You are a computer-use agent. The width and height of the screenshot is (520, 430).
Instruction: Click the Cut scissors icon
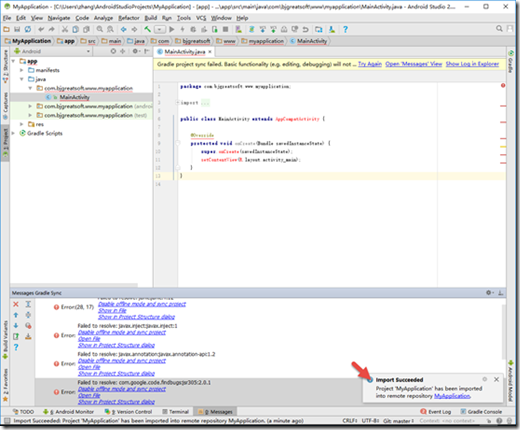65,29
